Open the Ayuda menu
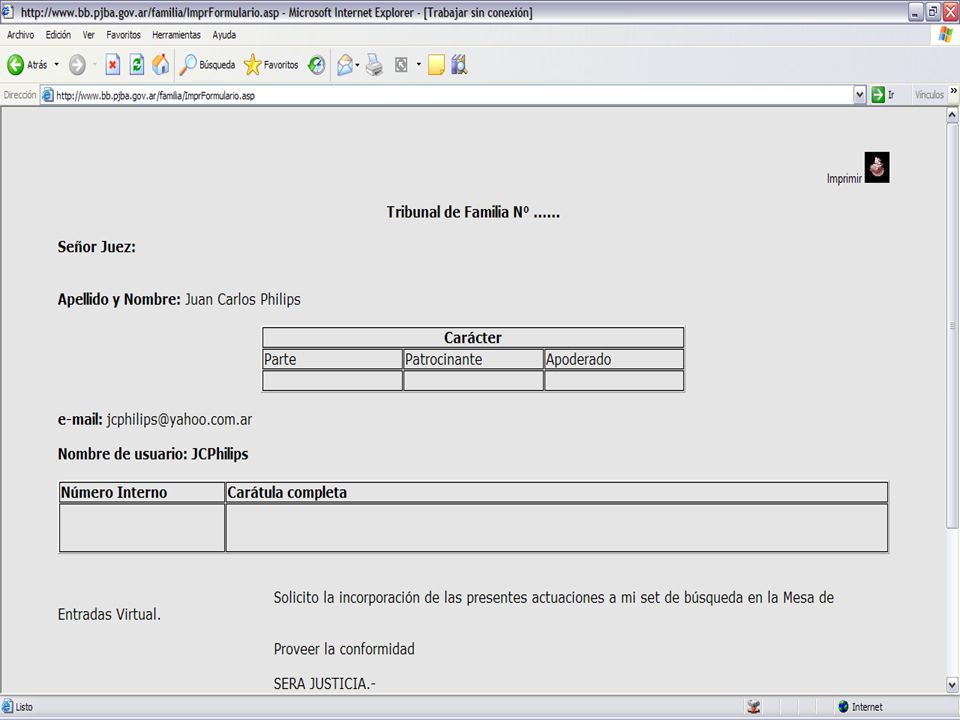Viewport: 960px width, 720px height. (224, 35)
